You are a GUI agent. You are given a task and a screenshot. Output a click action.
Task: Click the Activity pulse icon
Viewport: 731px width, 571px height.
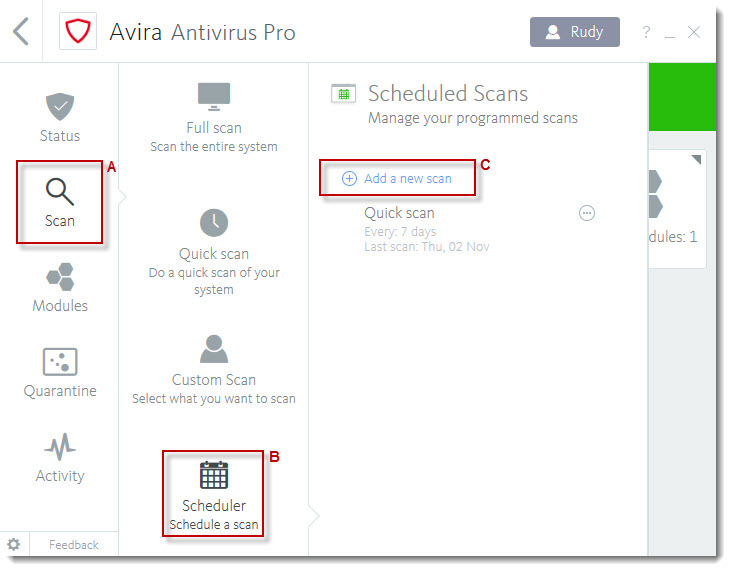click(60, 447)
